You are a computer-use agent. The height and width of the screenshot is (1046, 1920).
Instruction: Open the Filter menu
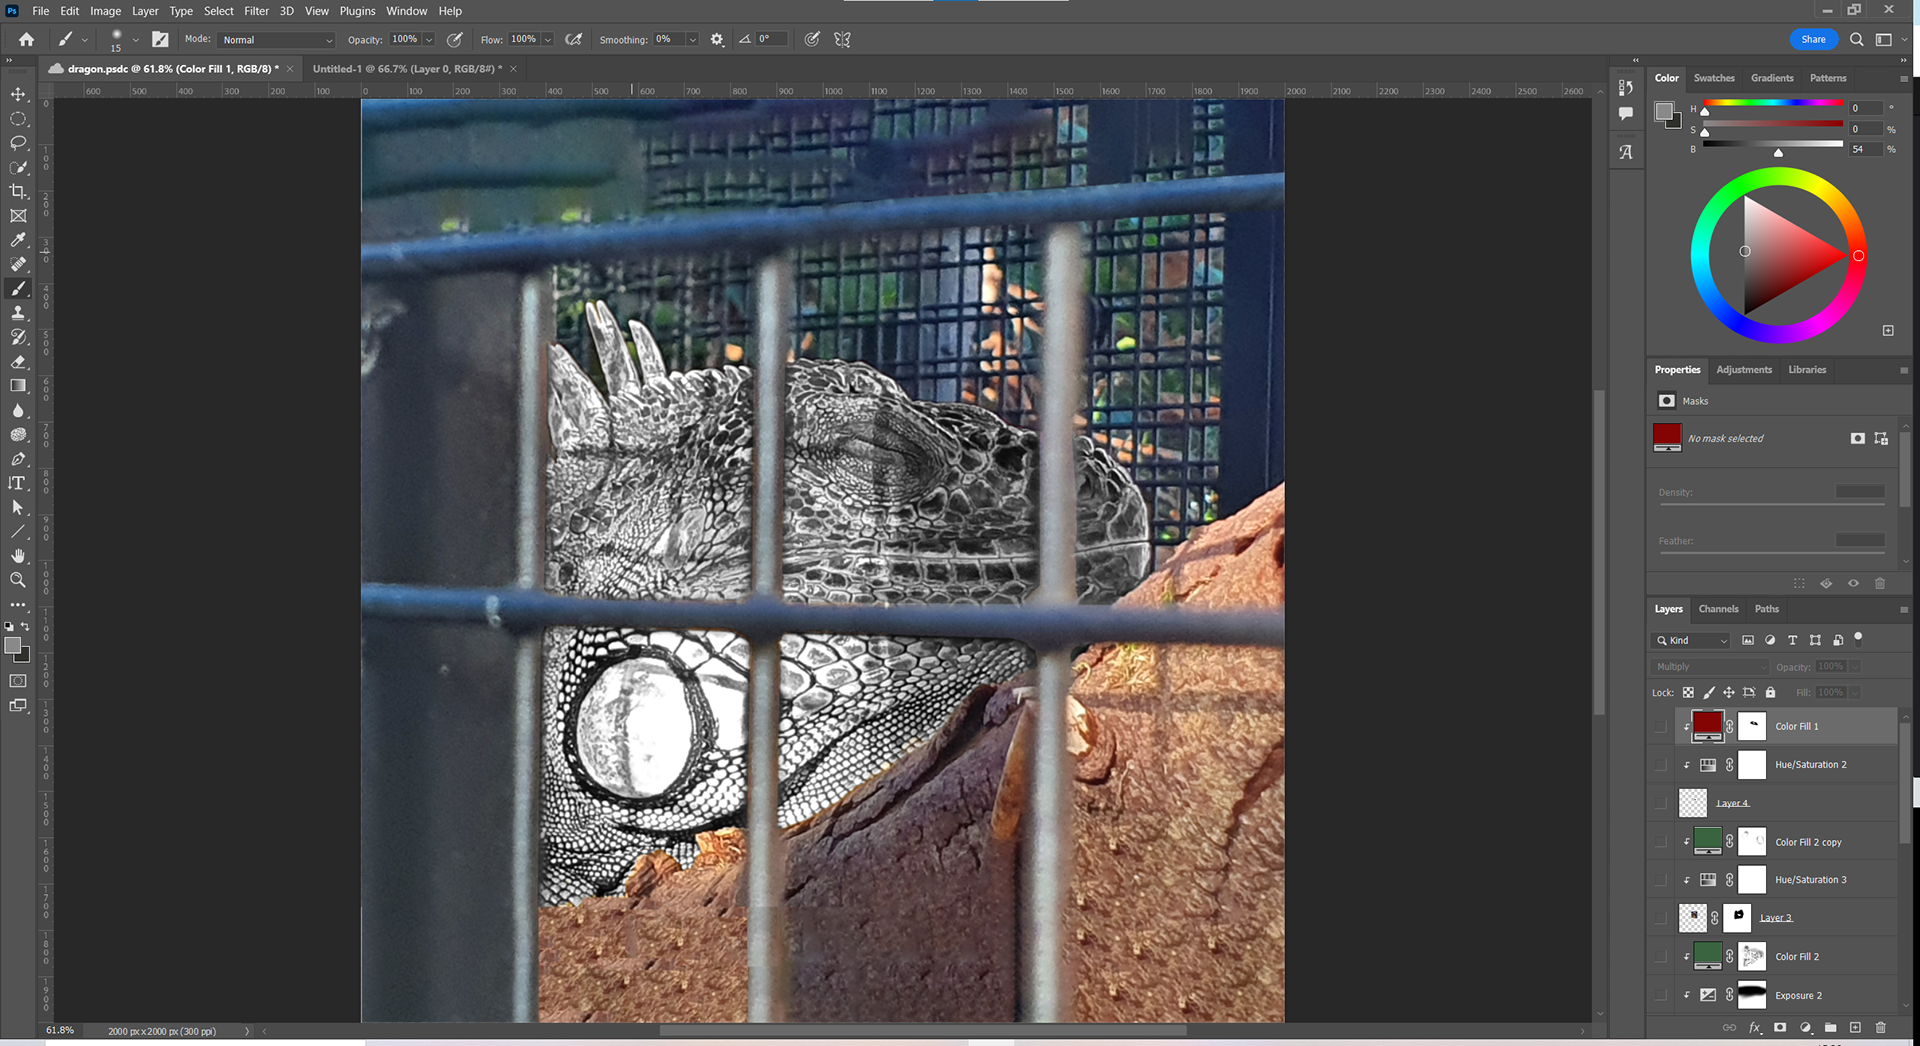point(256,11)
